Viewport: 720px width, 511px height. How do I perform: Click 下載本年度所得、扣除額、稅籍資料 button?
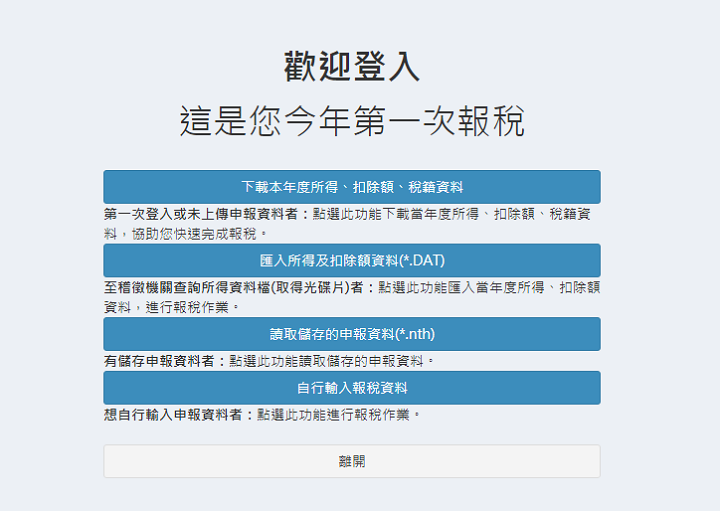tap(352, 187)
